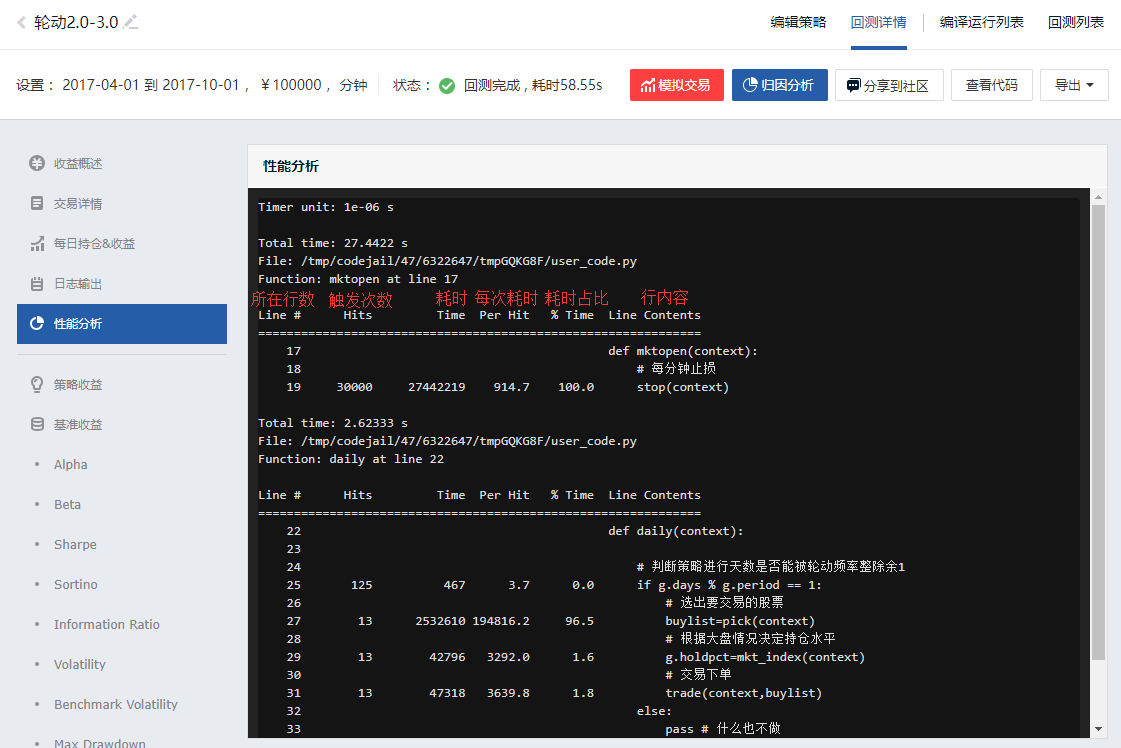
Task: Select the Sharpe metric in the sidebar
Action: [x=75, y=545]
